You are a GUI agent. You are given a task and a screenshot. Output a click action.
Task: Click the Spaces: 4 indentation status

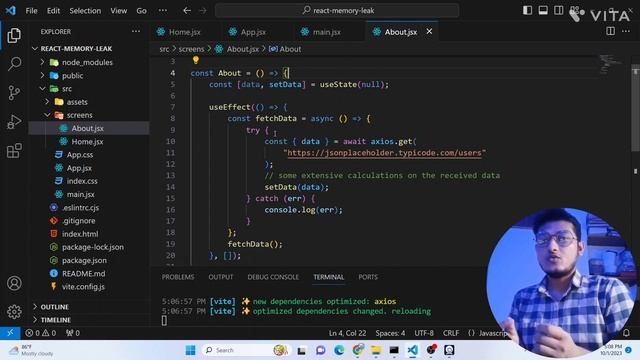point(390,333)
